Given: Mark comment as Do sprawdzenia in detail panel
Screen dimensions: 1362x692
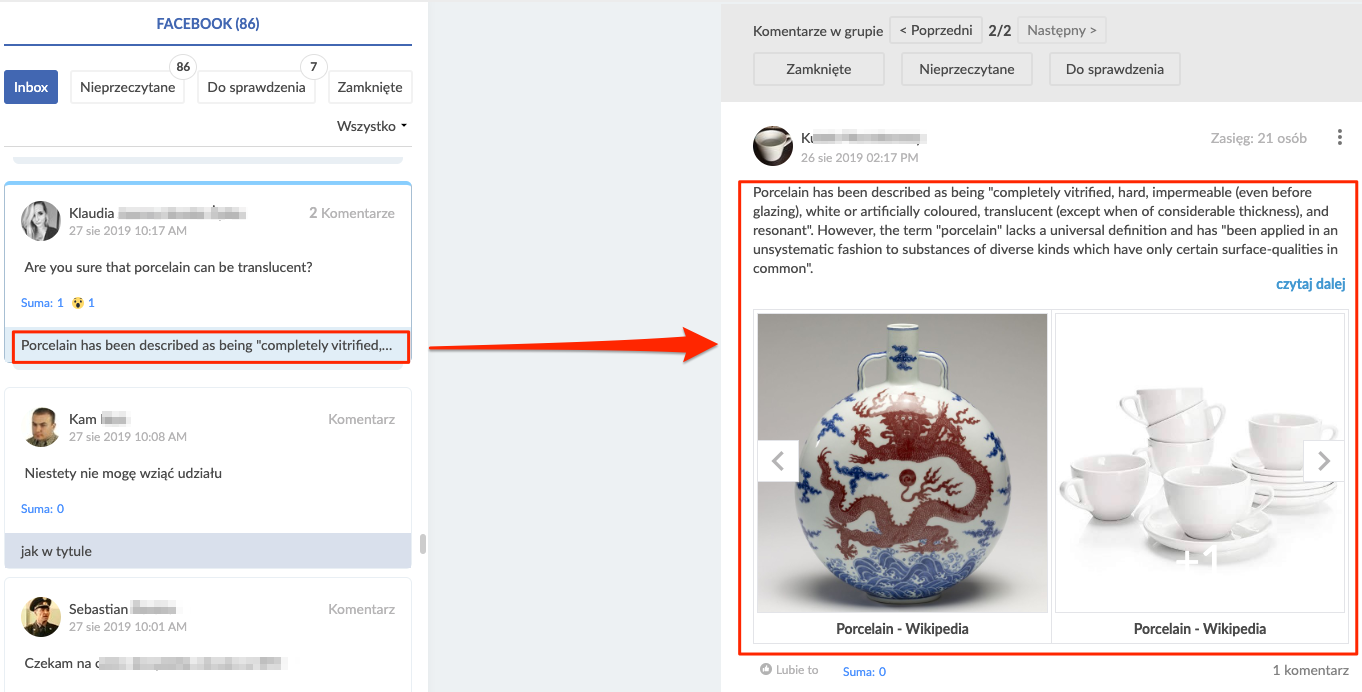Looking at the screenshot, I should point(1114,69).
